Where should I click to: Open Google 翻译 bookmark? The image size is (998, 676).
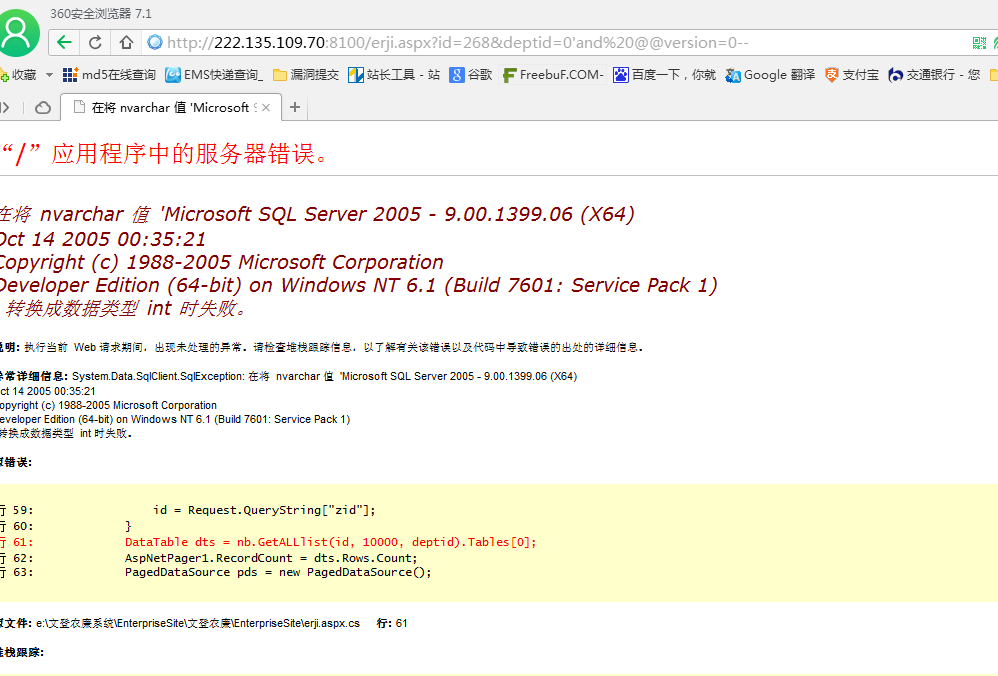tap(770, 75)
